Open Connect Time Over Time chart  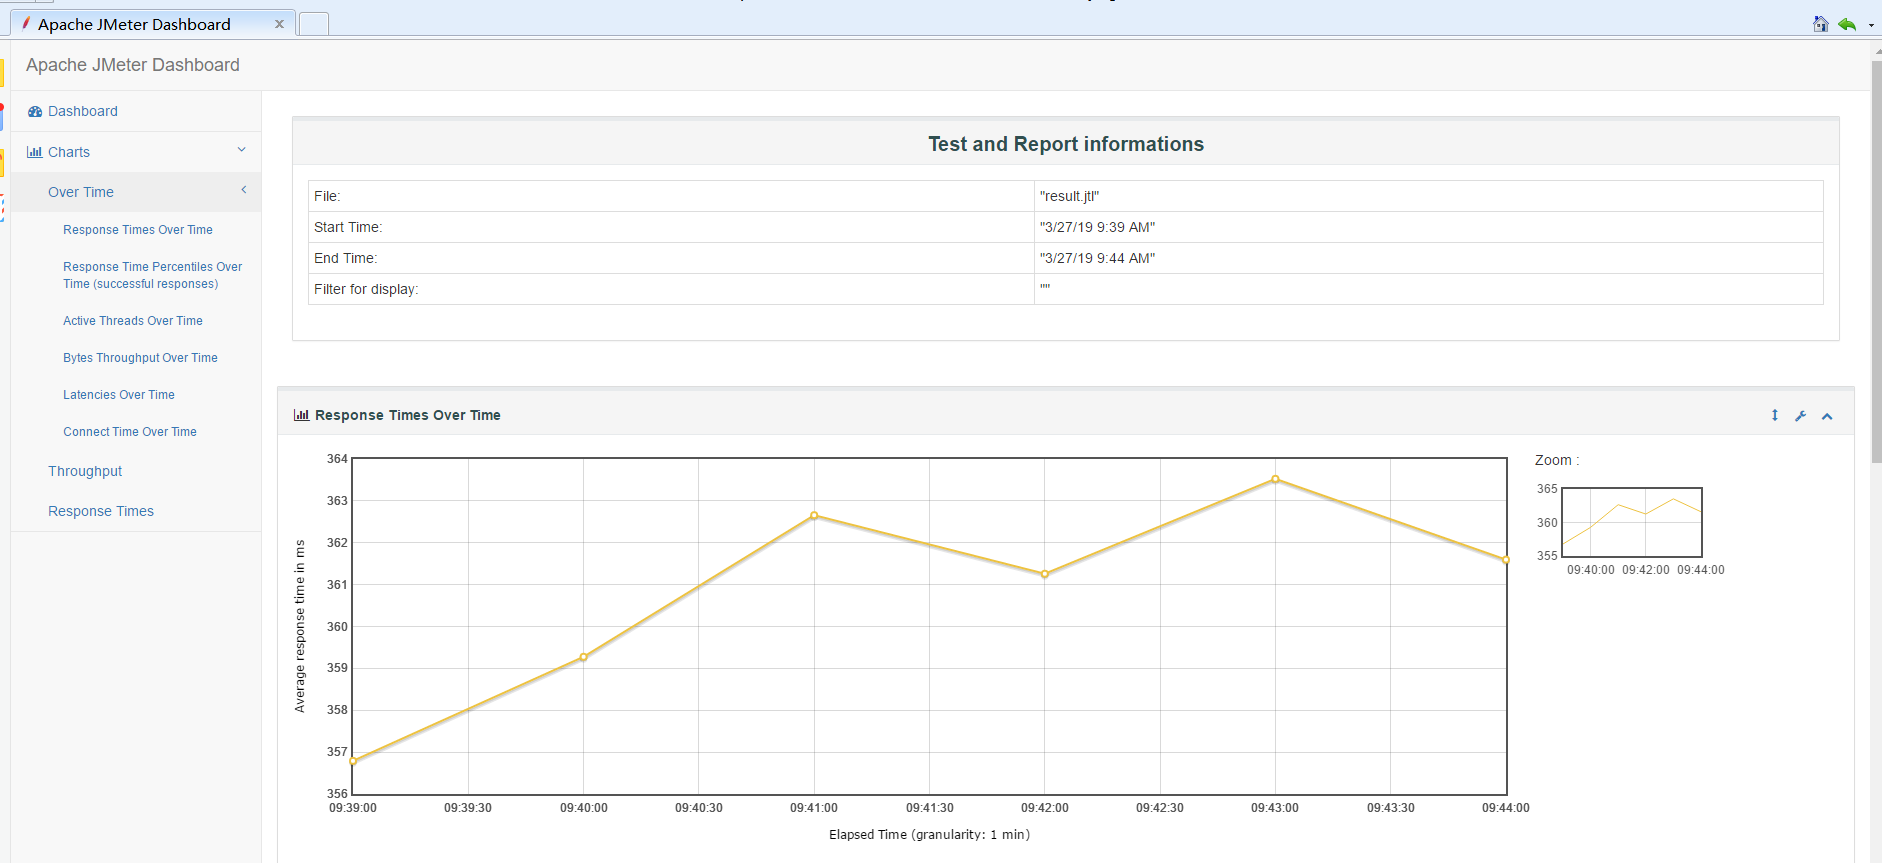pos(130,432)
